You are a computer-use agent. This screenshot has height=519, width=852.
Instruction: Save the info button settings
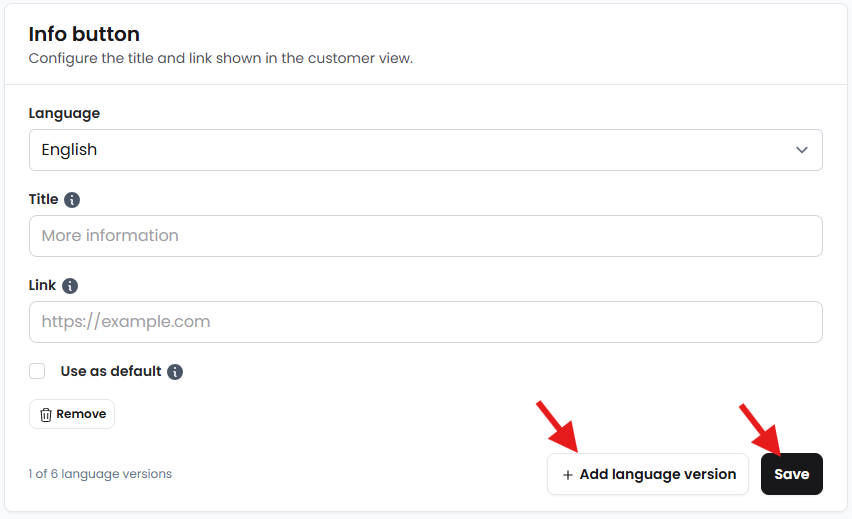pyautogui.click(x=792, y=474)
